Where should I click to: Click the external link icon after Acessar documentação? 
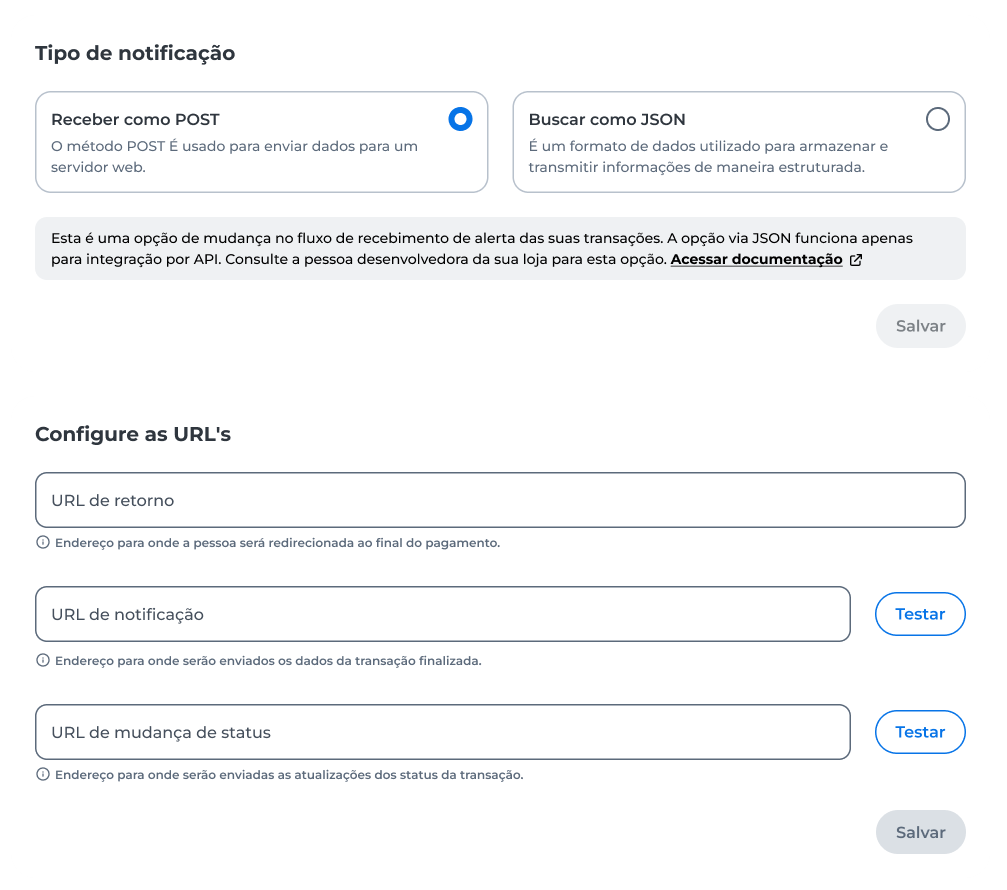tap(856, 259)
